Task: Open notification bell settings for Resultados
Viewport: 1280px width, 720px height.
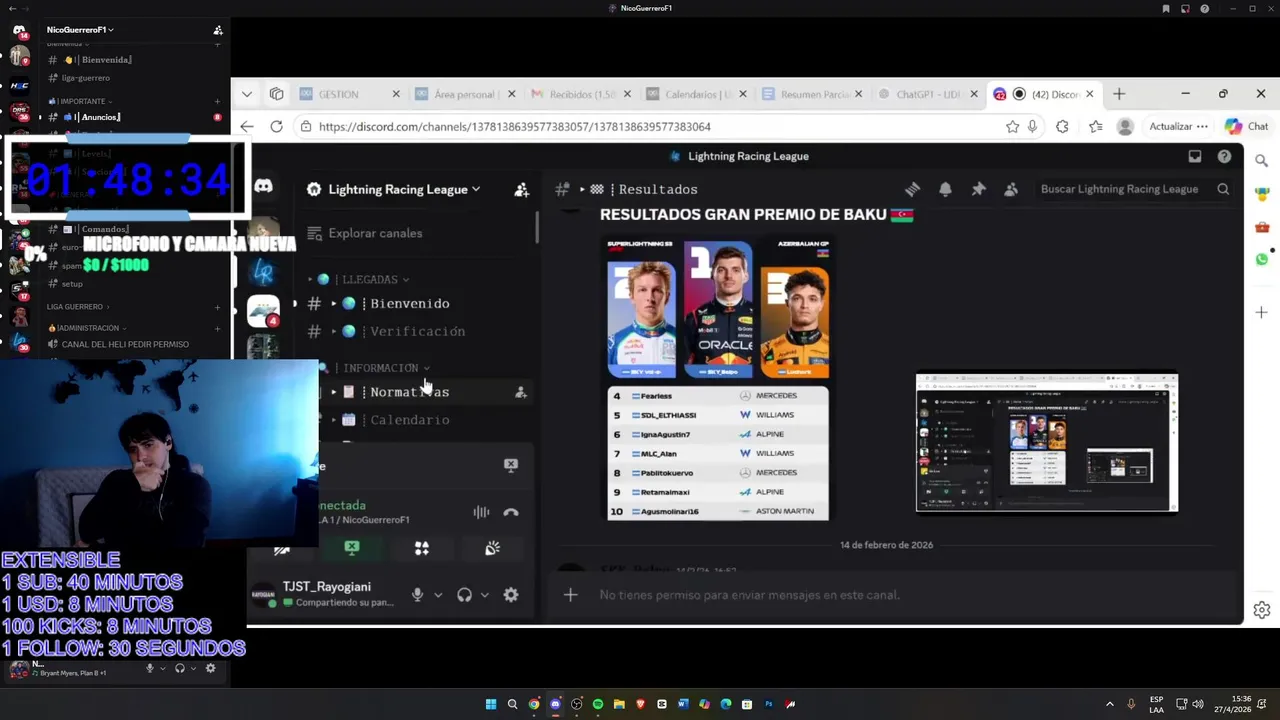Action: (945, 189)
